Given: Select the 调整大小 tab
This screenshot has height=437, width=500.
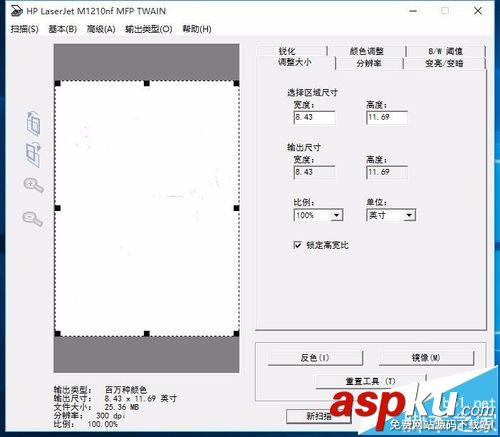Looking at the screenshot, I should tap(295, 62).
